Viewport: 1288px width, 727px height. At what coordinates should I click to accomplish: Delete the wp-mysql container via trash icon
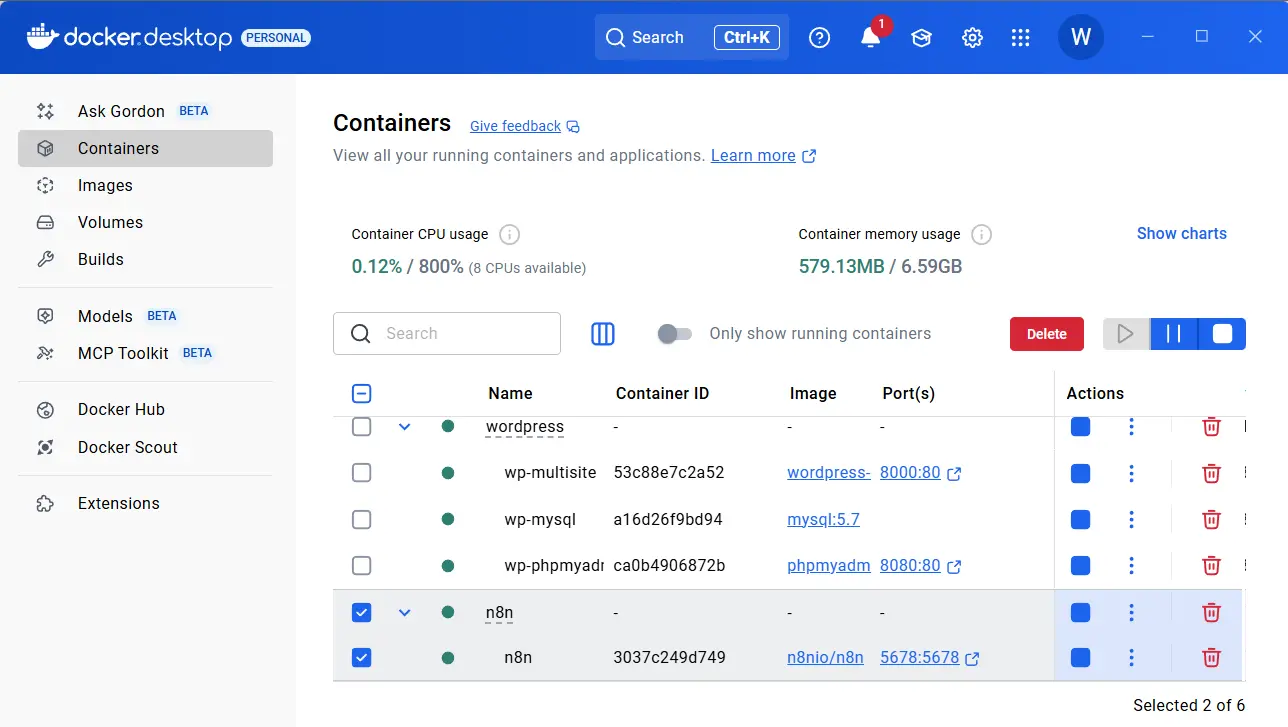tap(1211, 520)
